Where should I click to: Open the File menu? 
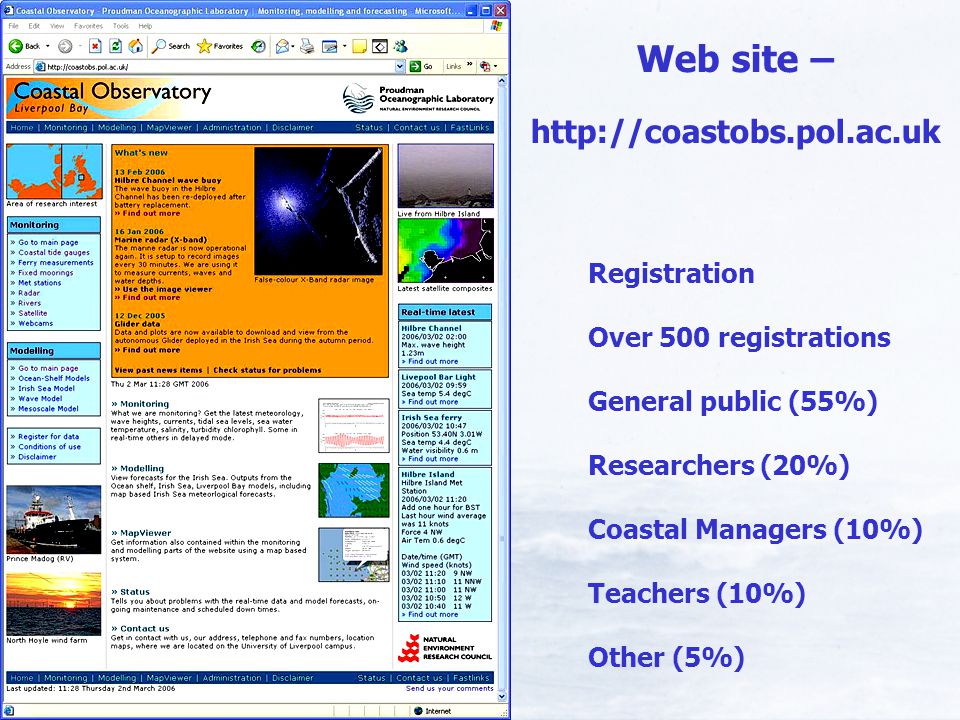click(x=13, y=26)
